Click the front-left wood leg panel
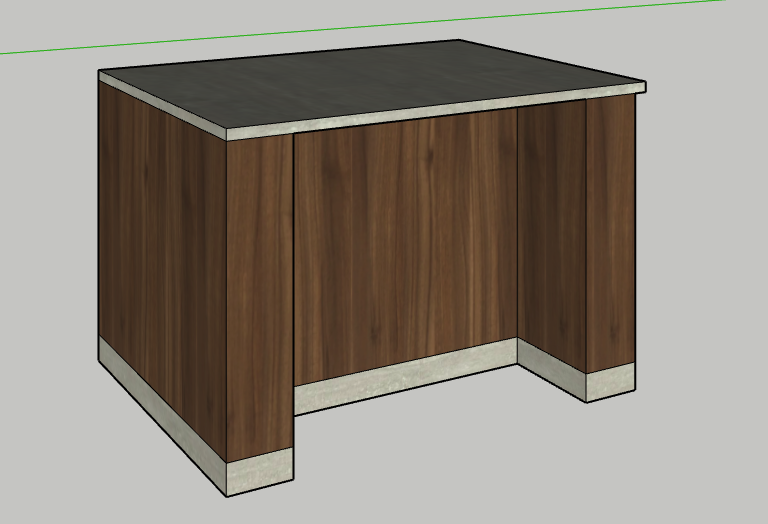The height and width of the screenshot is (524, 768). coord(260,300)
